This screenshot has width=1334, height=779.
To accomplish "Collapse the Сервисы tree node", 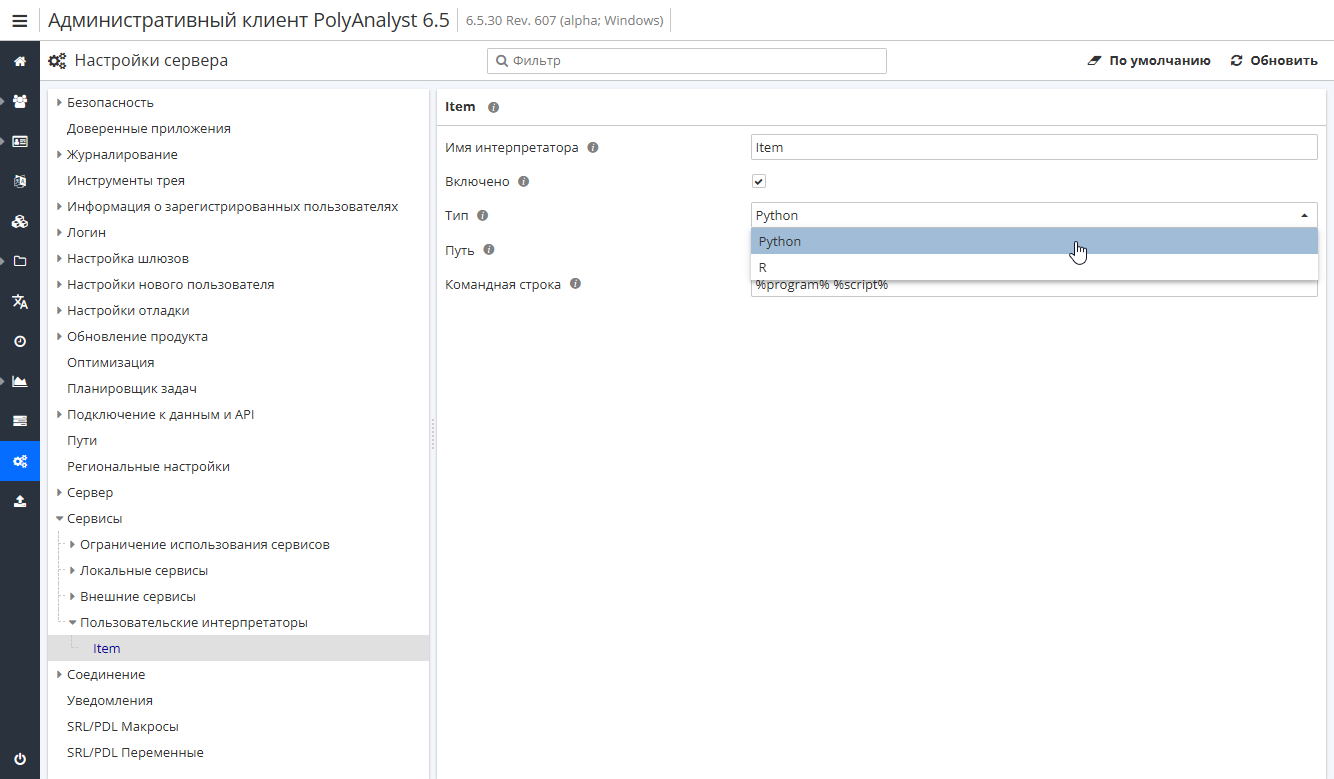I will pos(59,518).
